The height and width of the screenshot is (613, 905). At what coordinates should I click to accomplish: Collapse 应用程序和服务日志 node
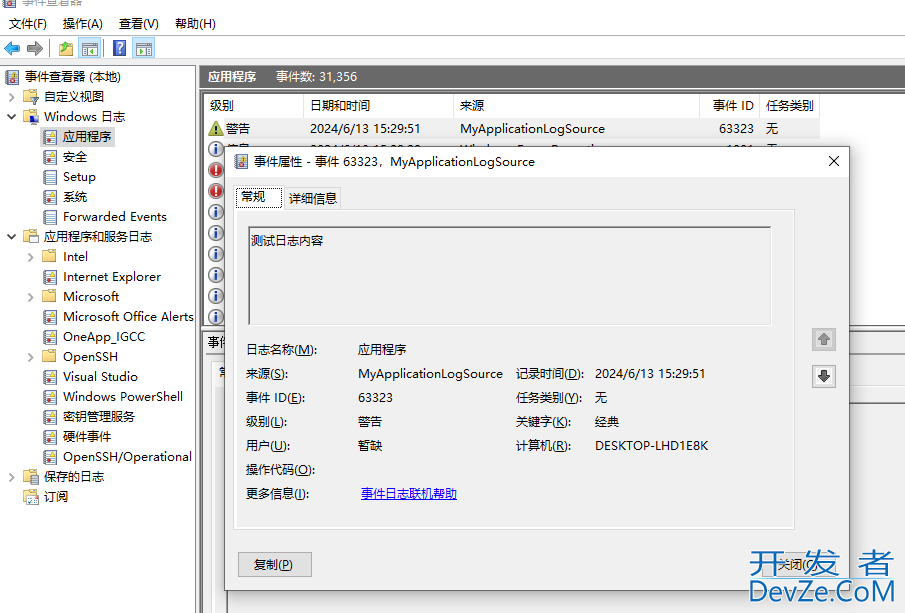tap(12, 237)
